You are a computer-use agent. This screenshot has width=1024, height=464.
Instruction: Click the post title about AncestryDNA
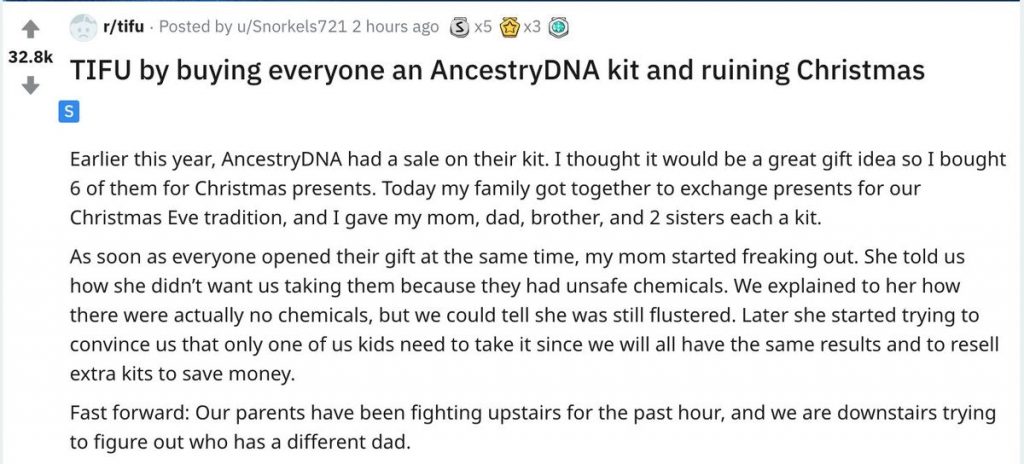[495, 72]
